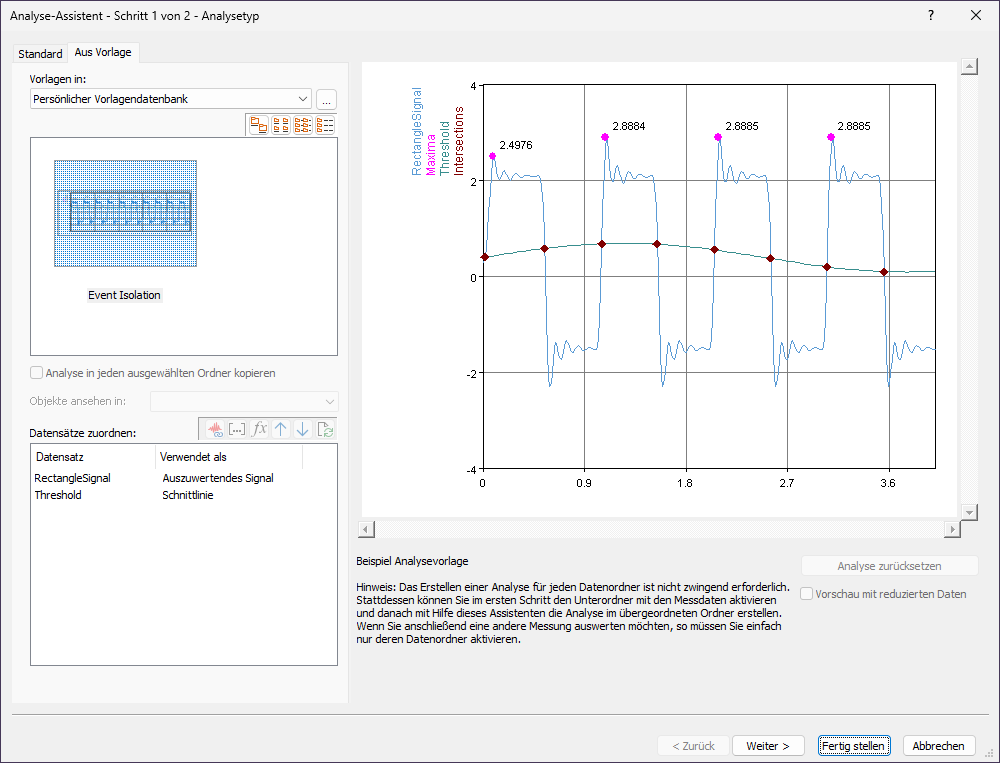Browse template database with the '...' button
Viewport: 1000px width, 763px height.
point(327,99)
